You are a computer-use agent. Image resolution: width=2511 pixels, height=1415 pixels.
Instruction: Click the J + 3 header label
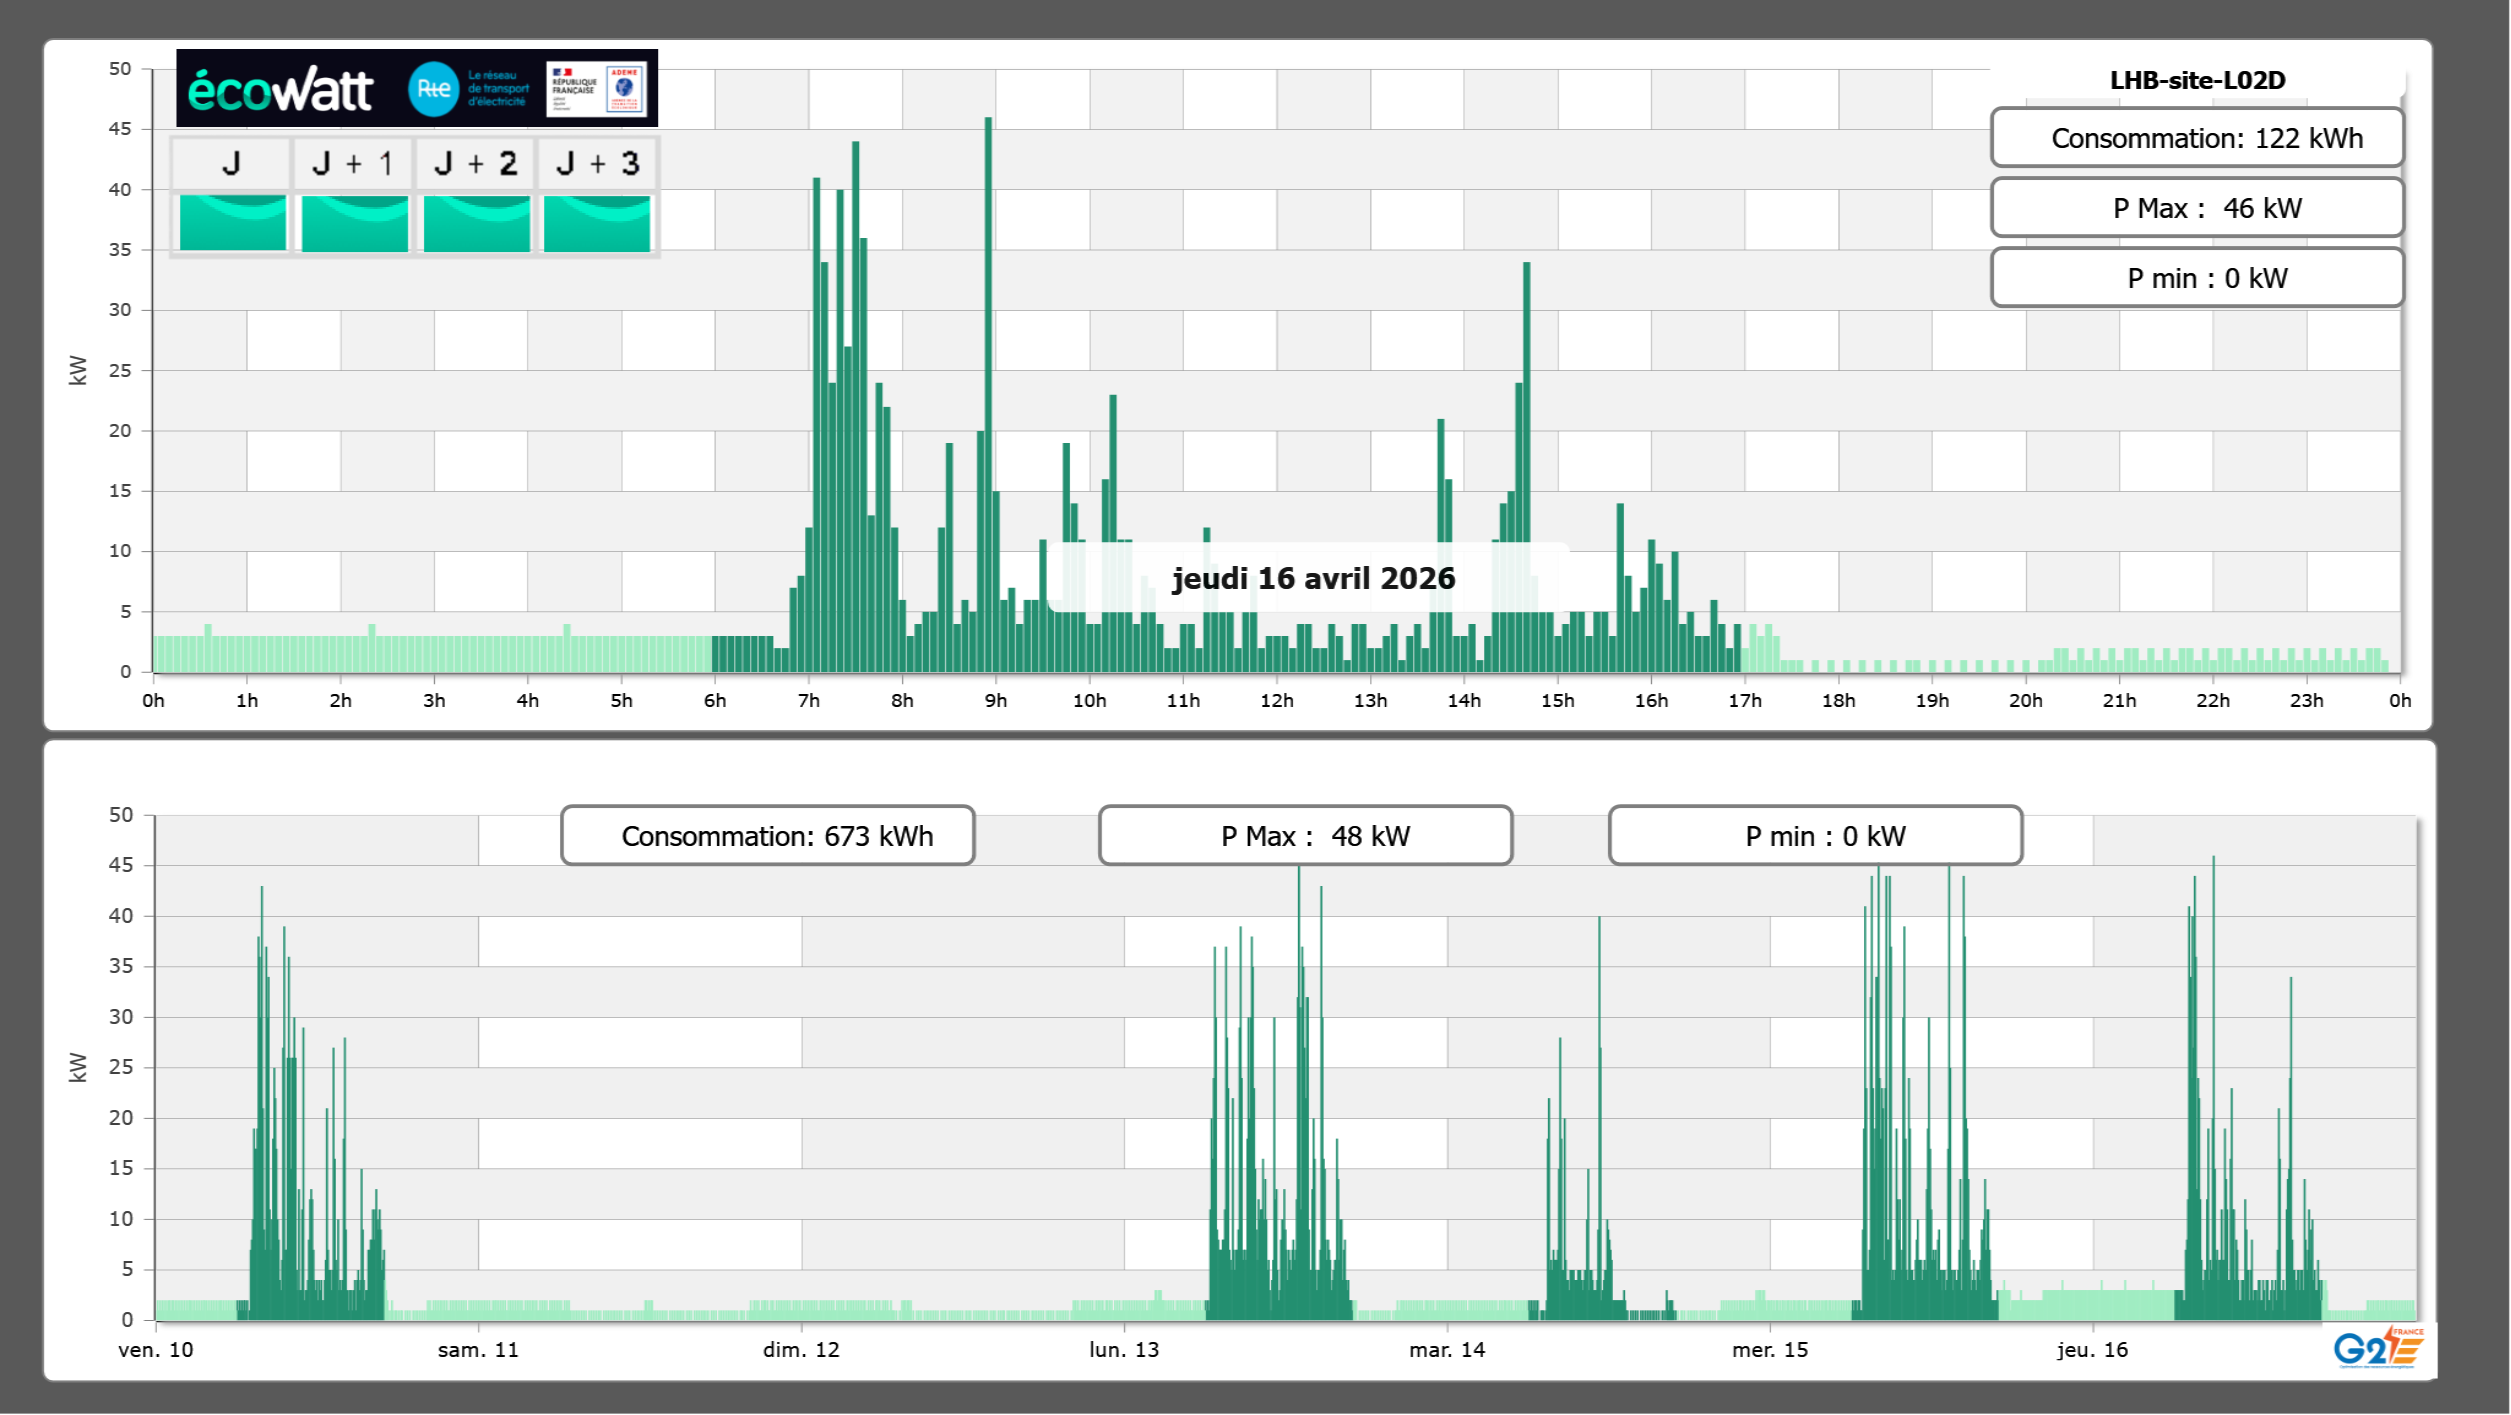597,163
